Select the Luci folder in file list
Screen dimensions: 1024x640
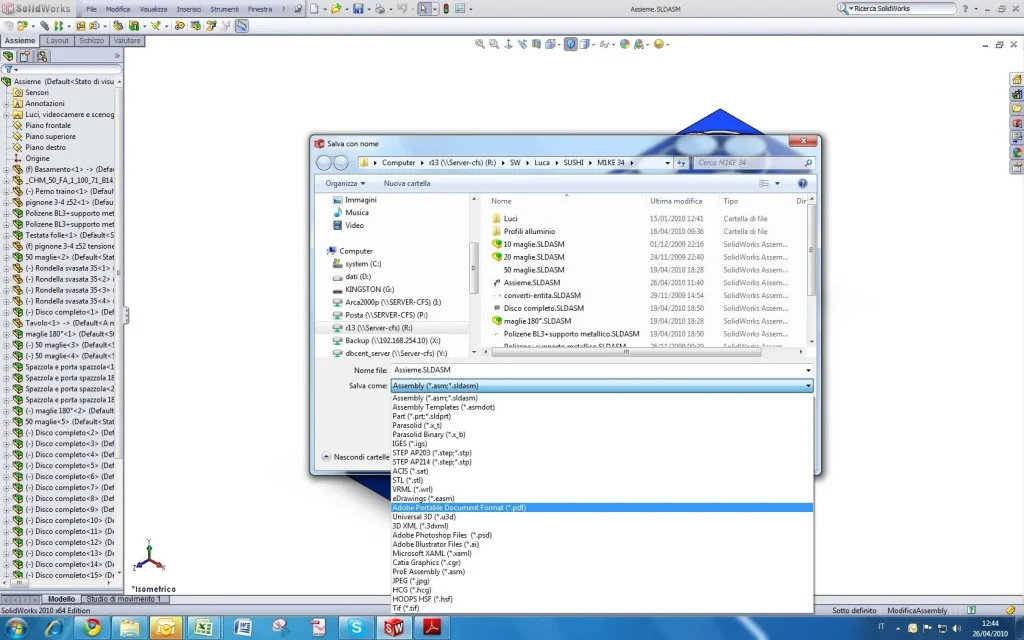pyautogui.click(x=511, y=219)
